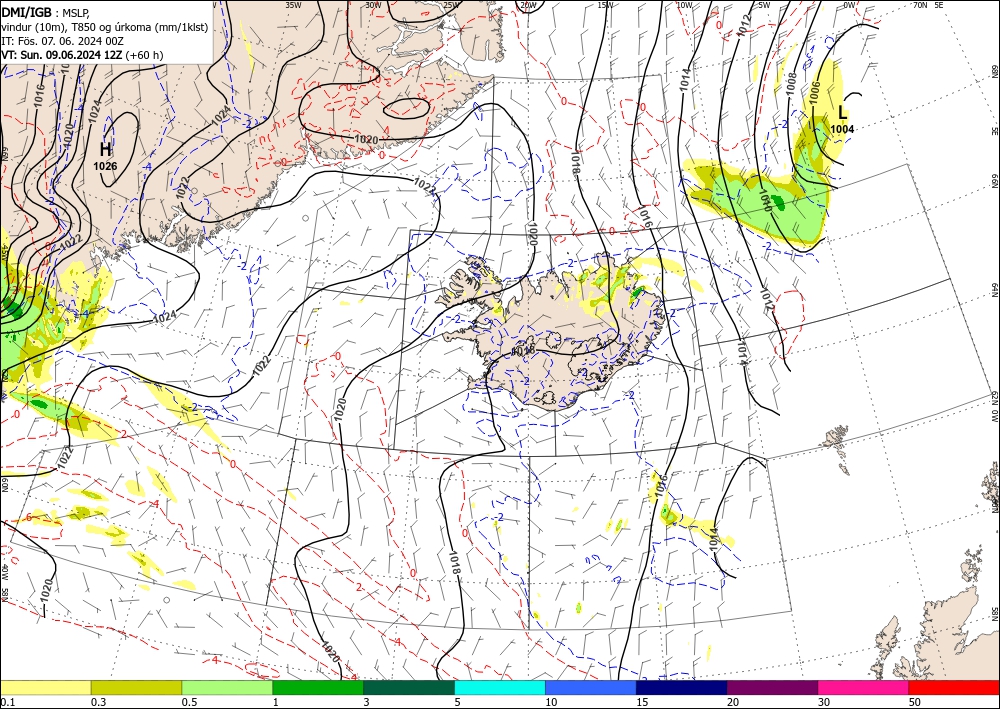Click the legend value '15'
The height and width of the screenshot is (709, 1000).
(x=642, y=702)
